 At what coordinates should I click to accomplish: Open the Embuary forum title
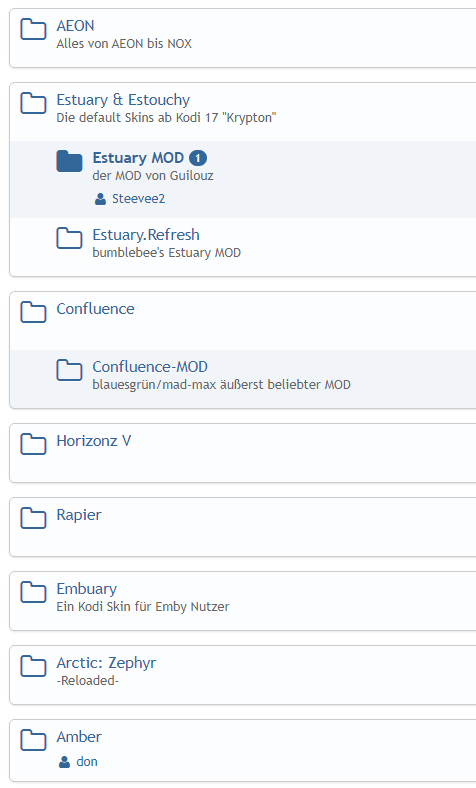tap(86, 589)
